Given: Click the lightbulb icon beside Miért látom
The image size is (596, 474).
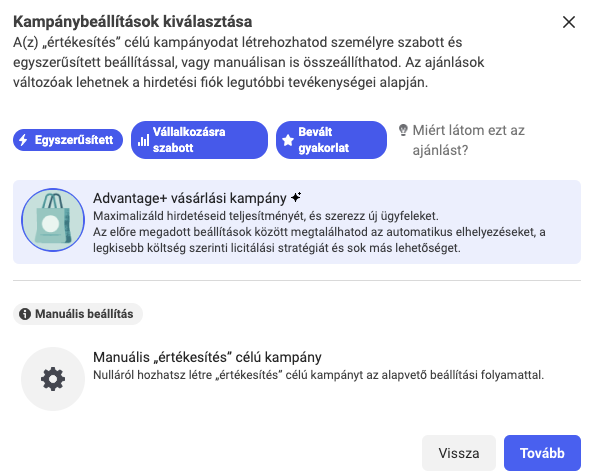Looking at the screenshot, I should click(403, 130).
